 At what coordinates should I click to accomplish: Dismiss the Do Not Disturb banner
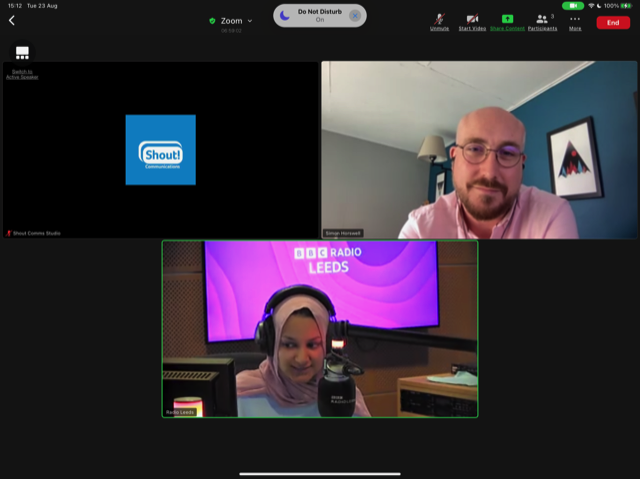point(355,16)
